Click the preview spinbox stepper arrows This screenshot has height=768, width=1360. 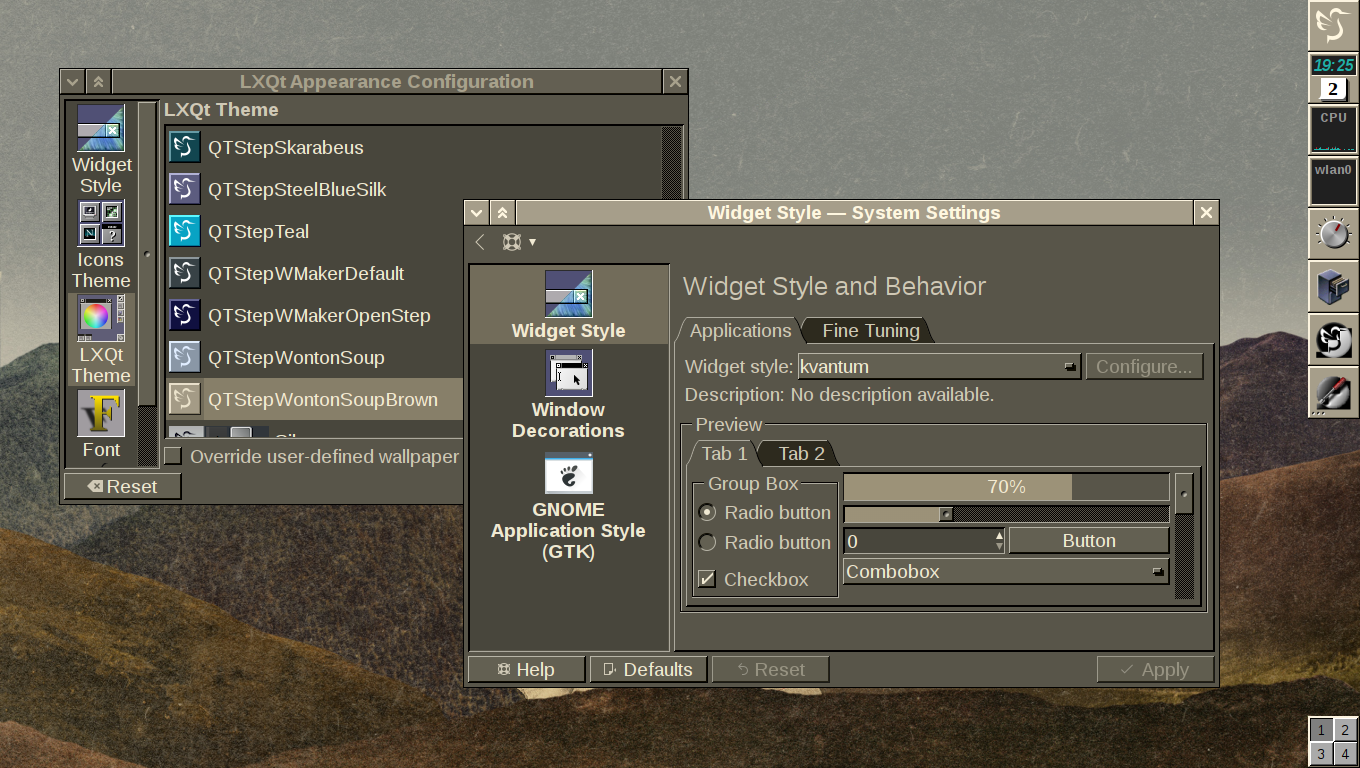tap(999, 541)
